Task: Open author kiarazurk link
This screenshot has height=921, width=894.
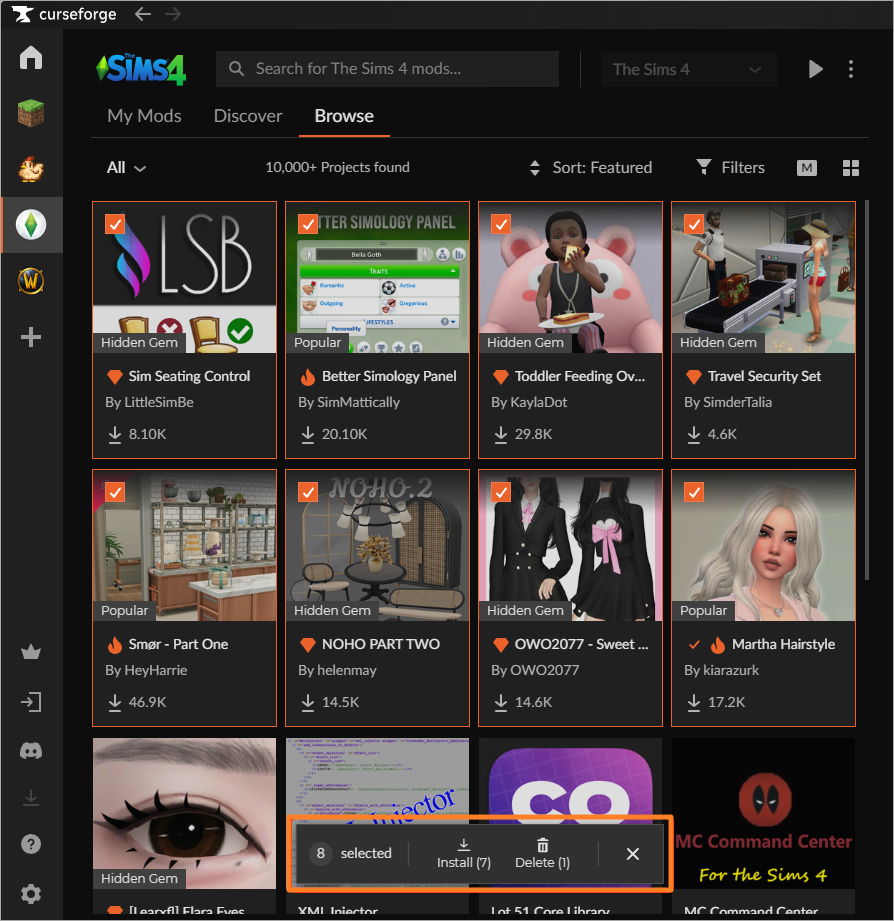Action: pos(730,670)
